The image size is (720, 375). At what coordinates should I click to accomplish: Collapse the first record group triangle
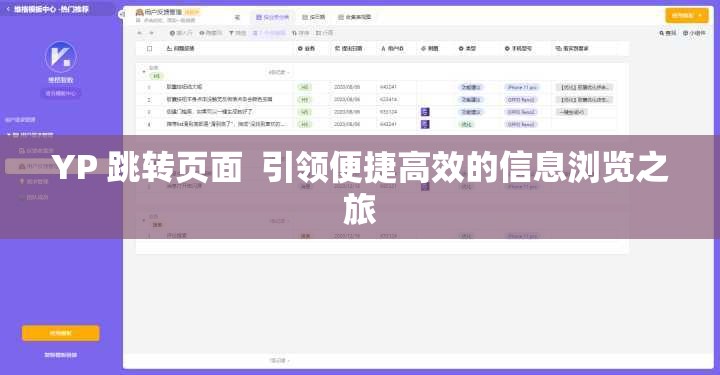click(144, 72)
